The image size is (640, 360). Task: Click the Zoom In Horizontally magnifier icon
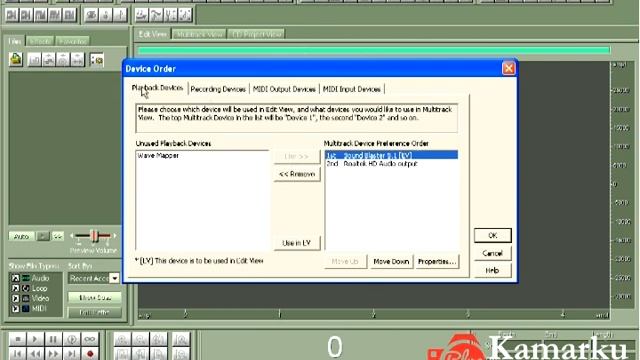point(122,339)
